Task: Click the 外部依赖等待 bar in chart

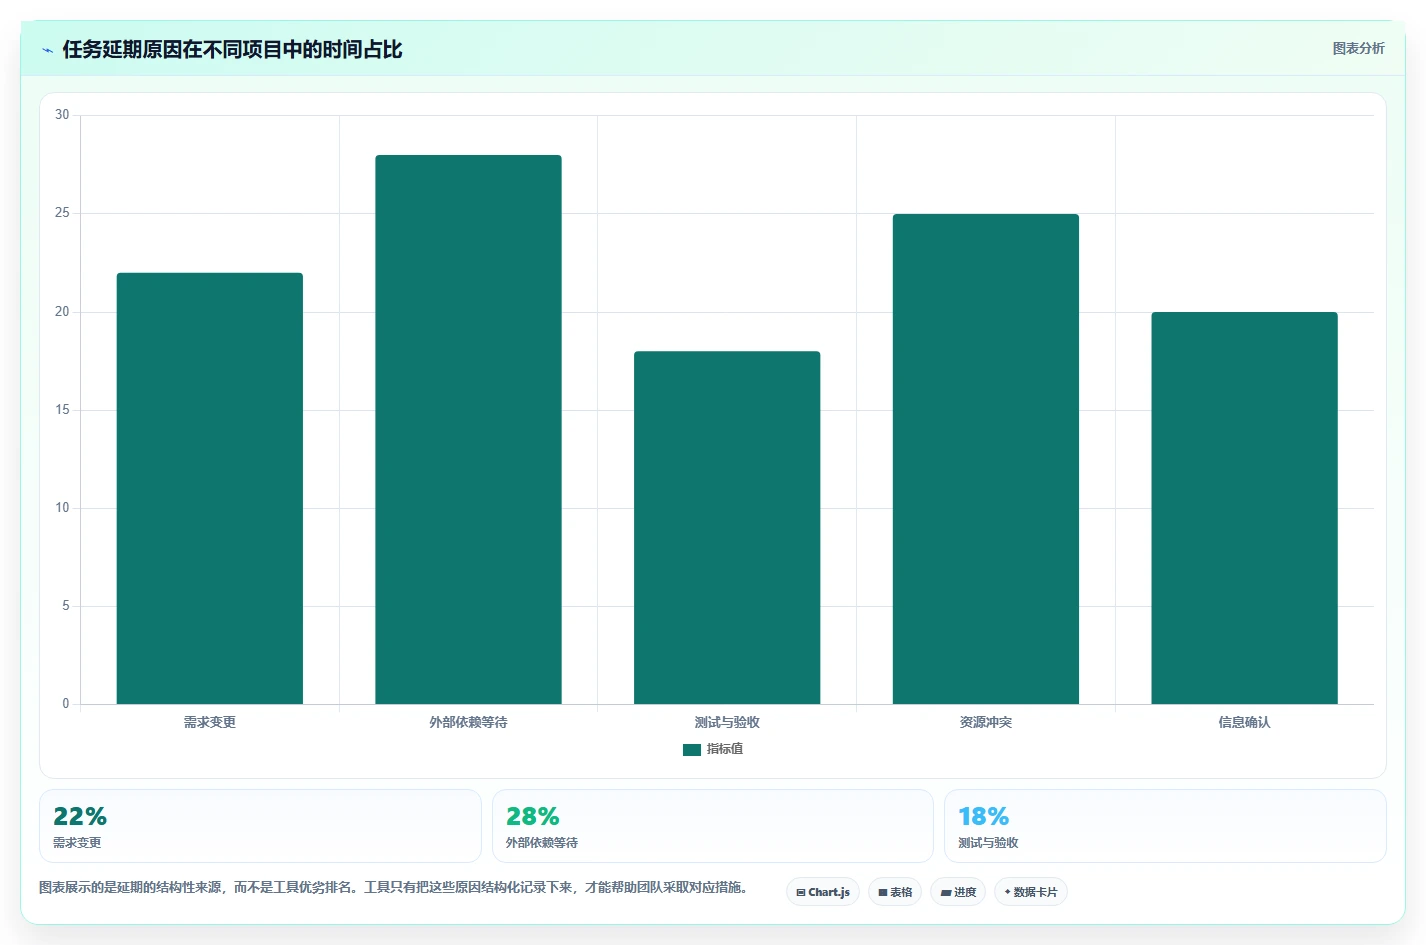Action: [x=468, y=429]
